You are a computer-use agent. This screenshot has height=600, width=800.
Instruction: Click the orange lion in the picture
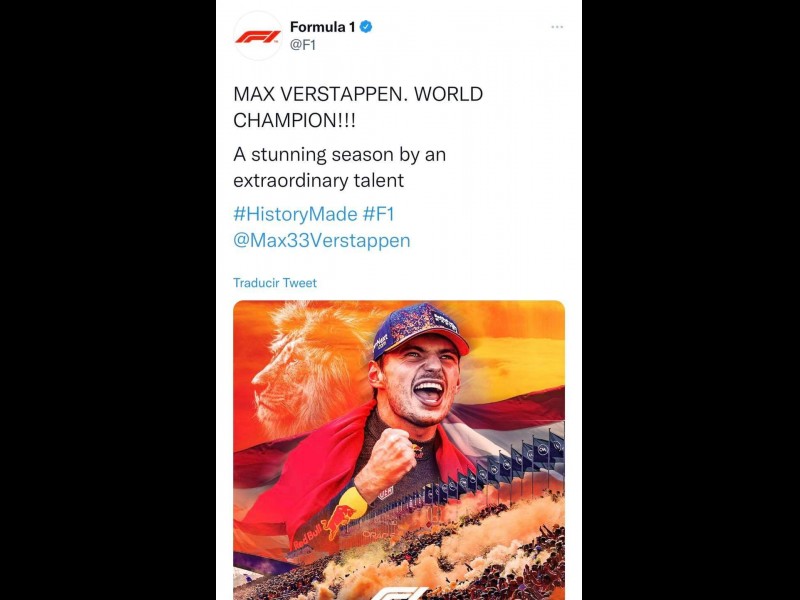[304, 370]
